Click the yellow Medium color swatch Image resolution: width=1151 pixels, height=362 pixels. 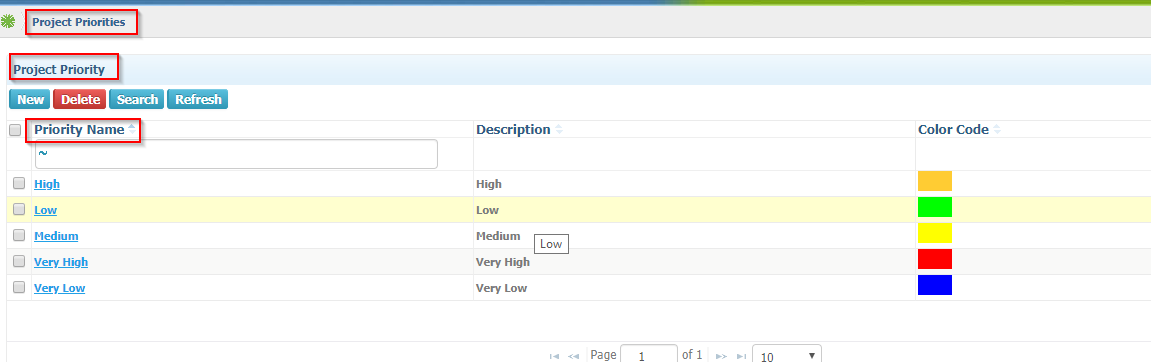tap(934, 233)
